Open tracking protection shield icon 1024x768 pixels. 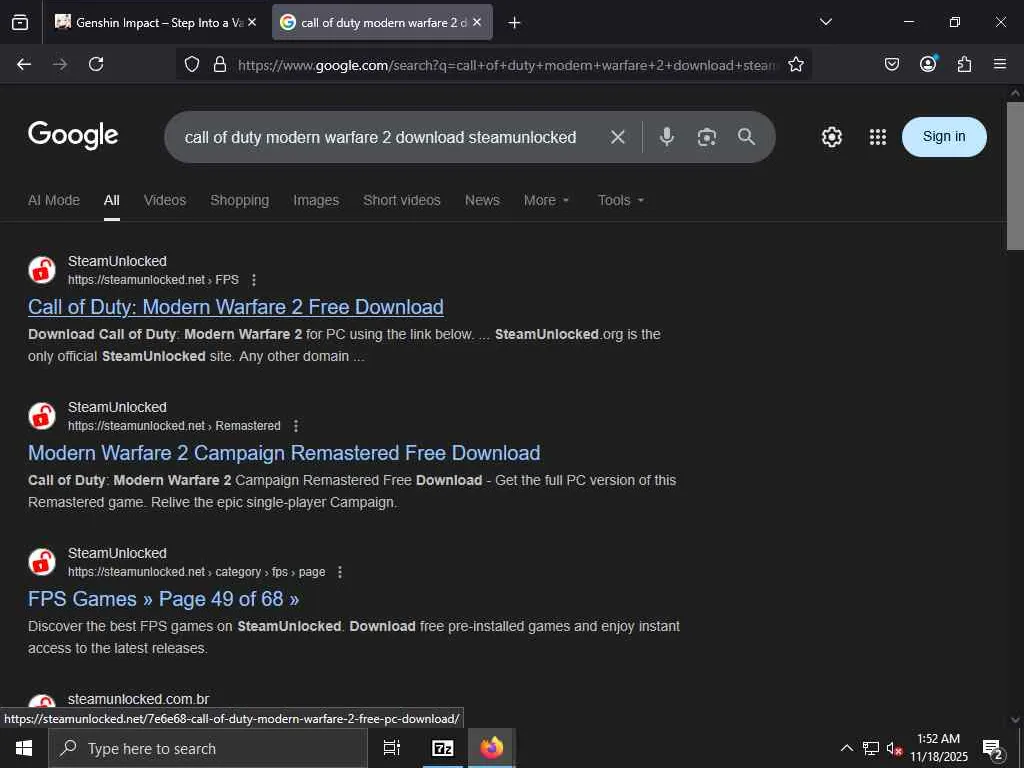tap(191, 64)
